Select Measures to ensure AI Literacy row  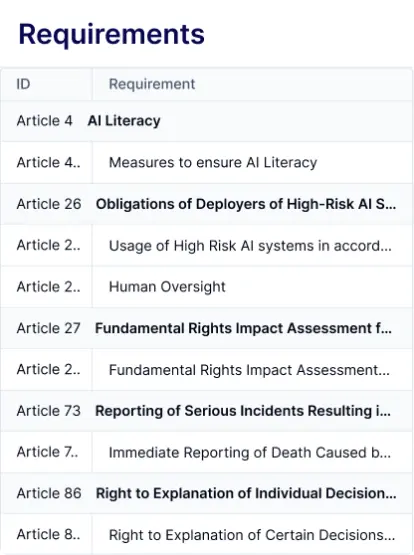pyautogui.click(x=207, y=162)
